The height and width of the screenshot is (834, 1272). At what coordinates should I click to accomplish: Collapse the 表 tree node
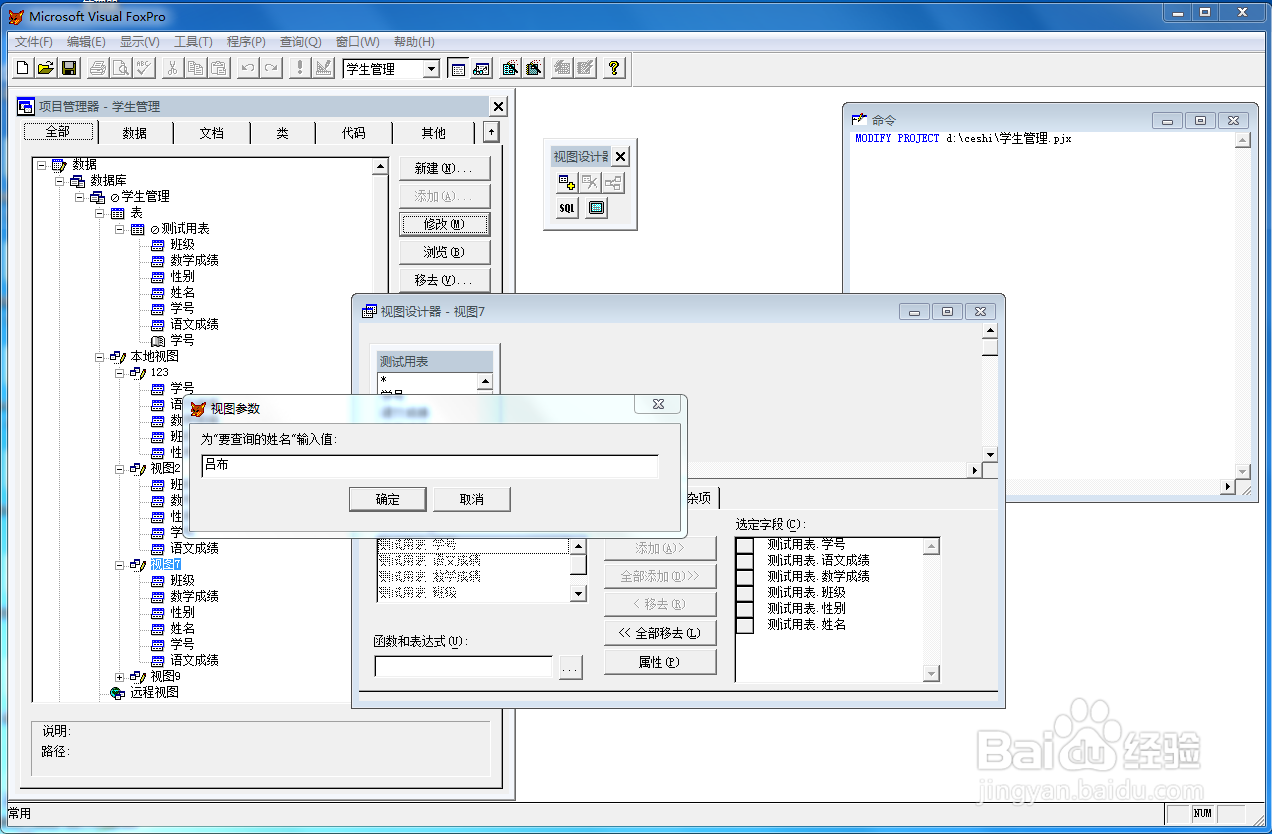[100, 212]
